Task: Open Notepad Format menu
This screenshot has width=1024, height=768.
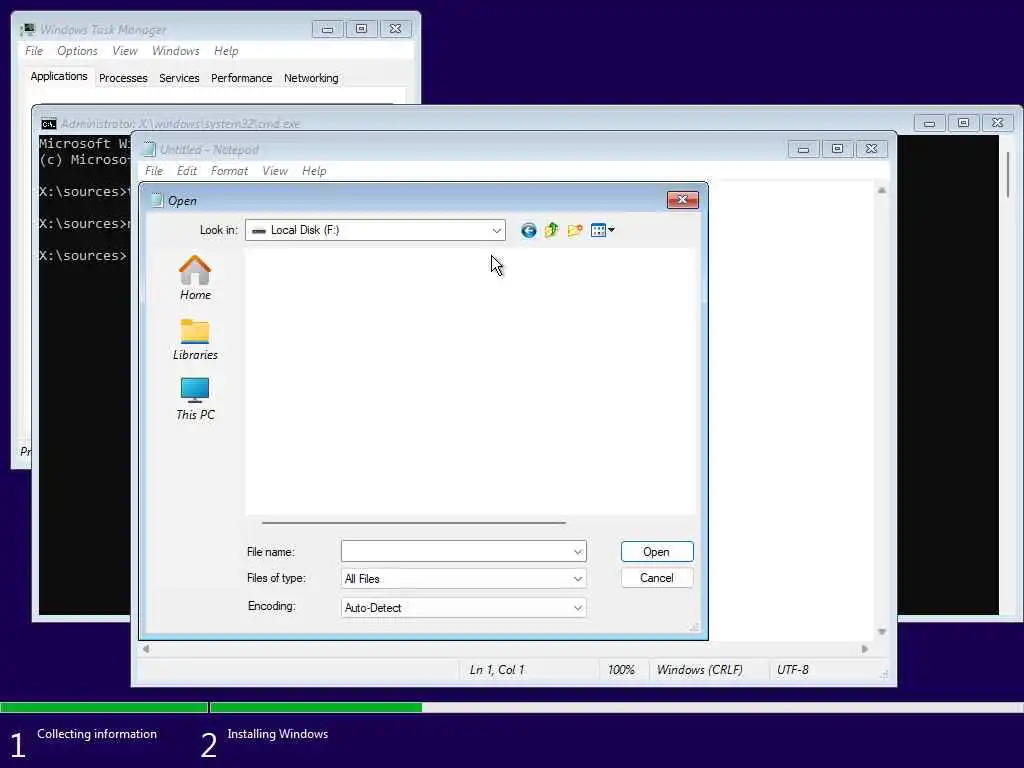Action: click(x=229, y=171)
